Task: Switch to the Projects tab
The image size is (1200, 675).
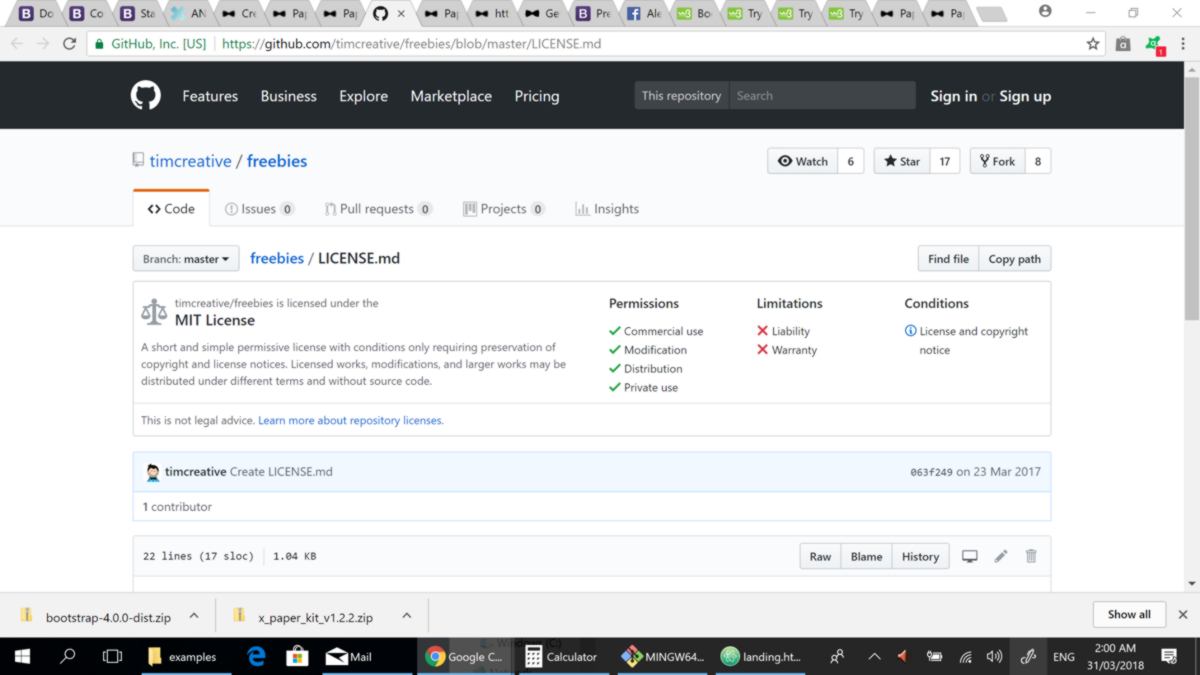Action: (x=504, y=209)
